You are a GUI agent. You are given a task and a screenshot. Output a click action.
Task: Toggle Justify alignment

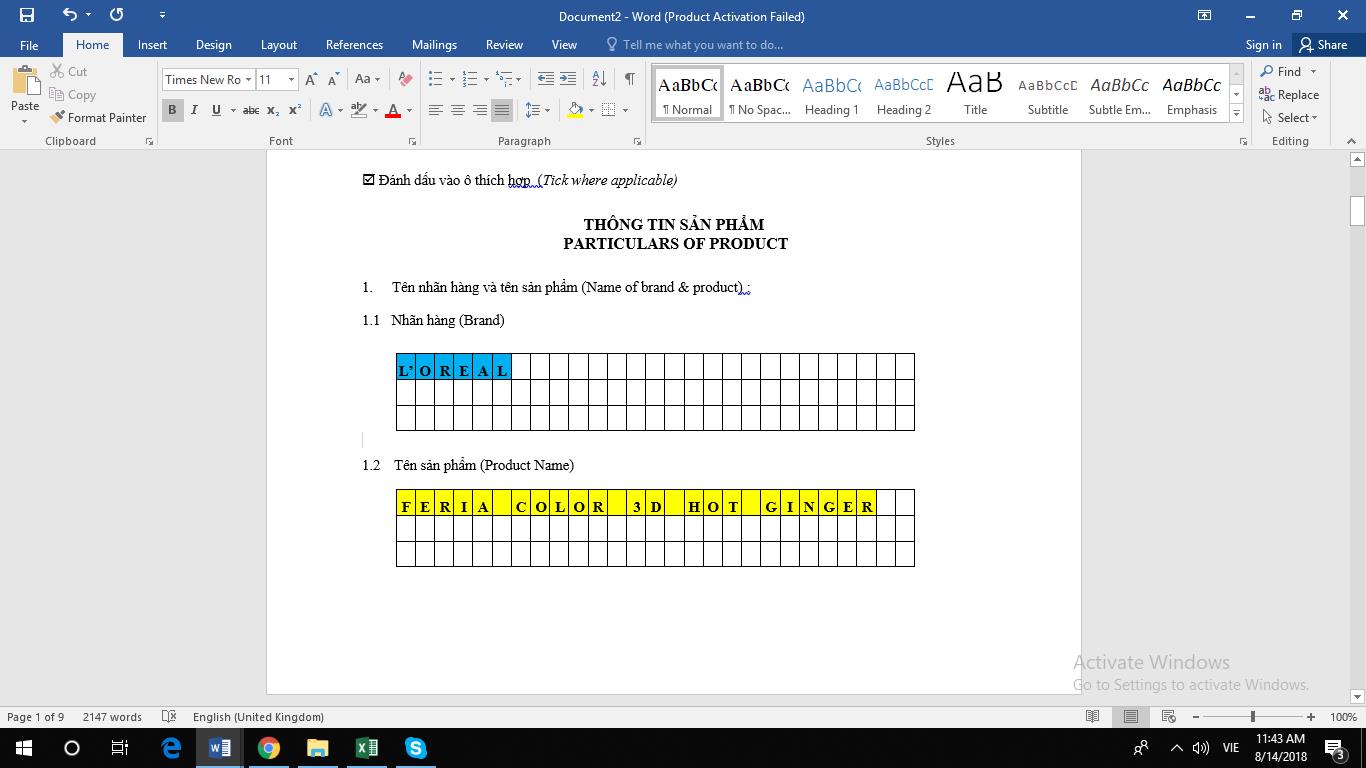pyautogui.click(x=502, y=110)
